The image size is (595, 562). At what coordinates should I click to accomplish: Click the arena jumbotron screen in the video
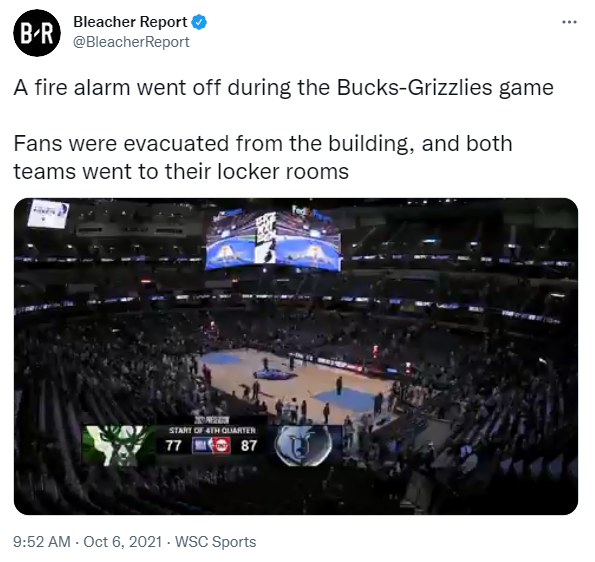coord(272,241)
